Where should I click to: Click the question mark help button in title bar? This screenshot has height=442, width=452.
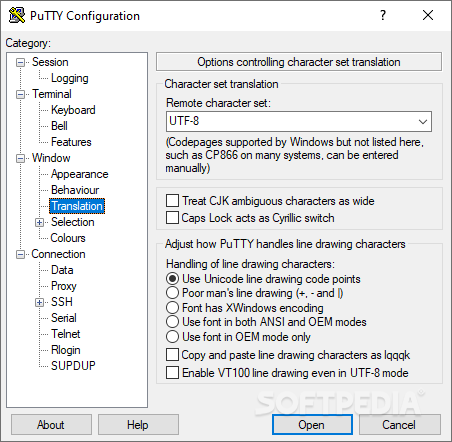click(x=383, y=15)
